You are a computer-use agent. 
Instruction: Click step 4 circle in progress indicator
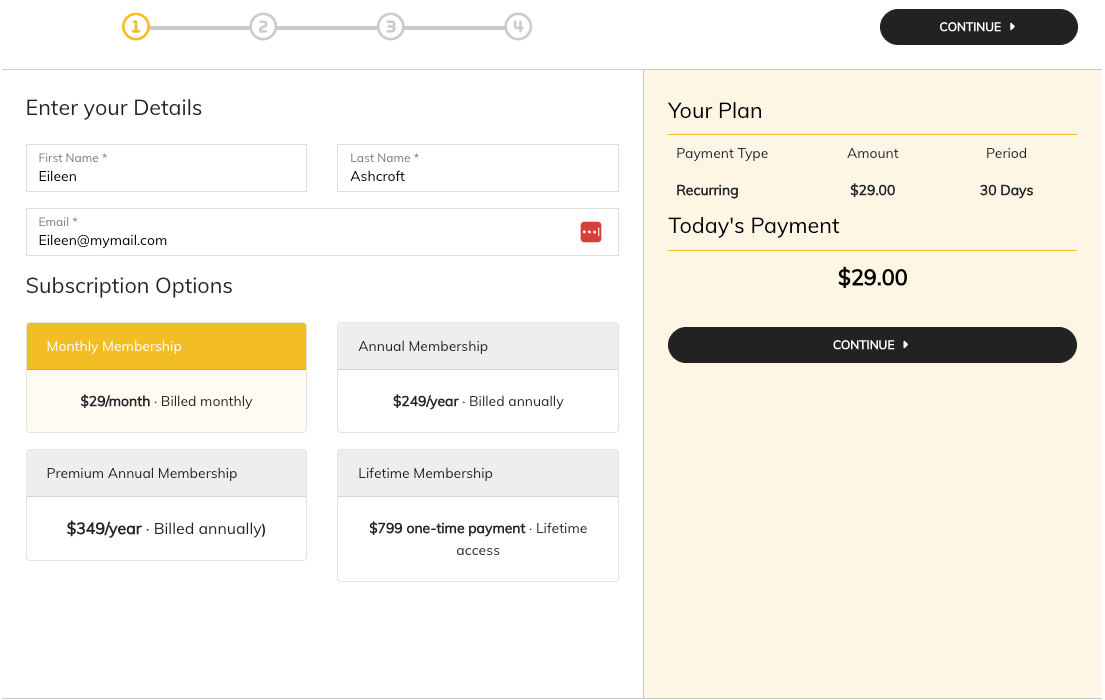[518, 27]
